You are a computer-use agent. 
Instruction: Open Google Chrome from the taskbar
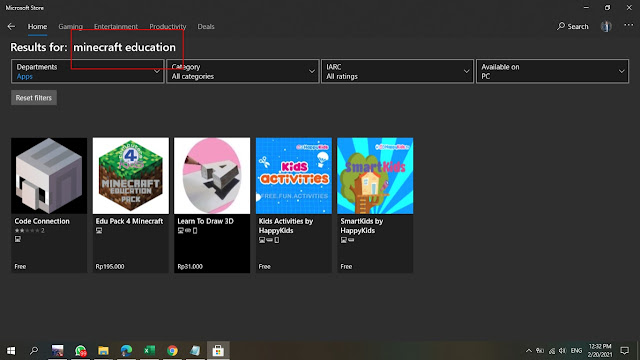(x=172, y=351)
